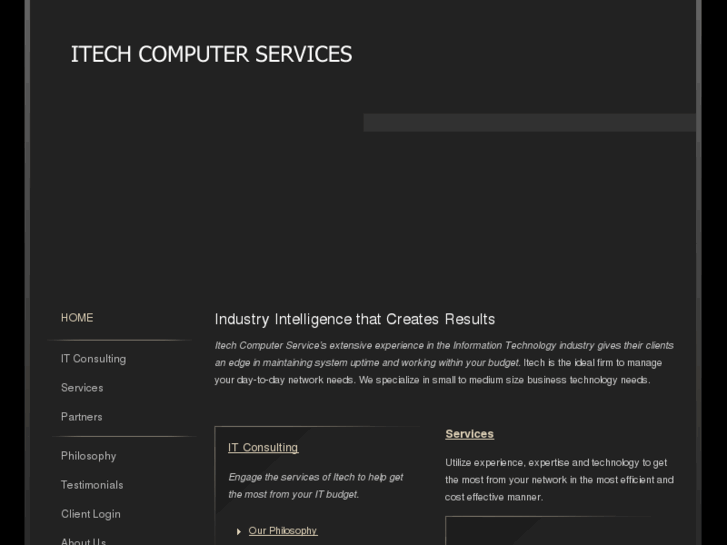Follow the bold Services heading link

[x=469, y=434]
